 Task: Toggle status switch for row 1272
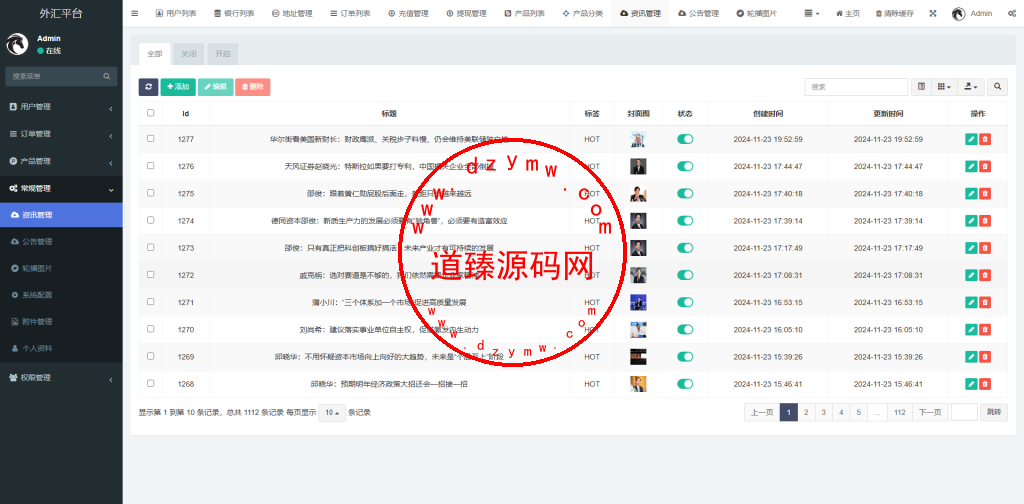tap(685, 275)
